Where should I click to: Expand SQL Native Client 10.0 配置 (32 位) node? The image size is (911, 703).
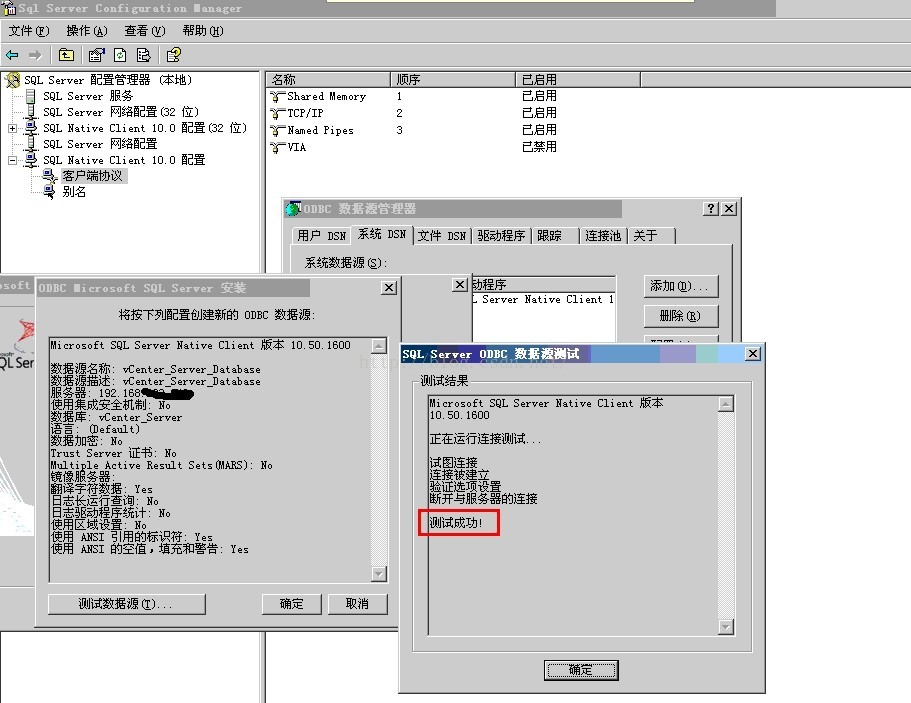point(12,128)
